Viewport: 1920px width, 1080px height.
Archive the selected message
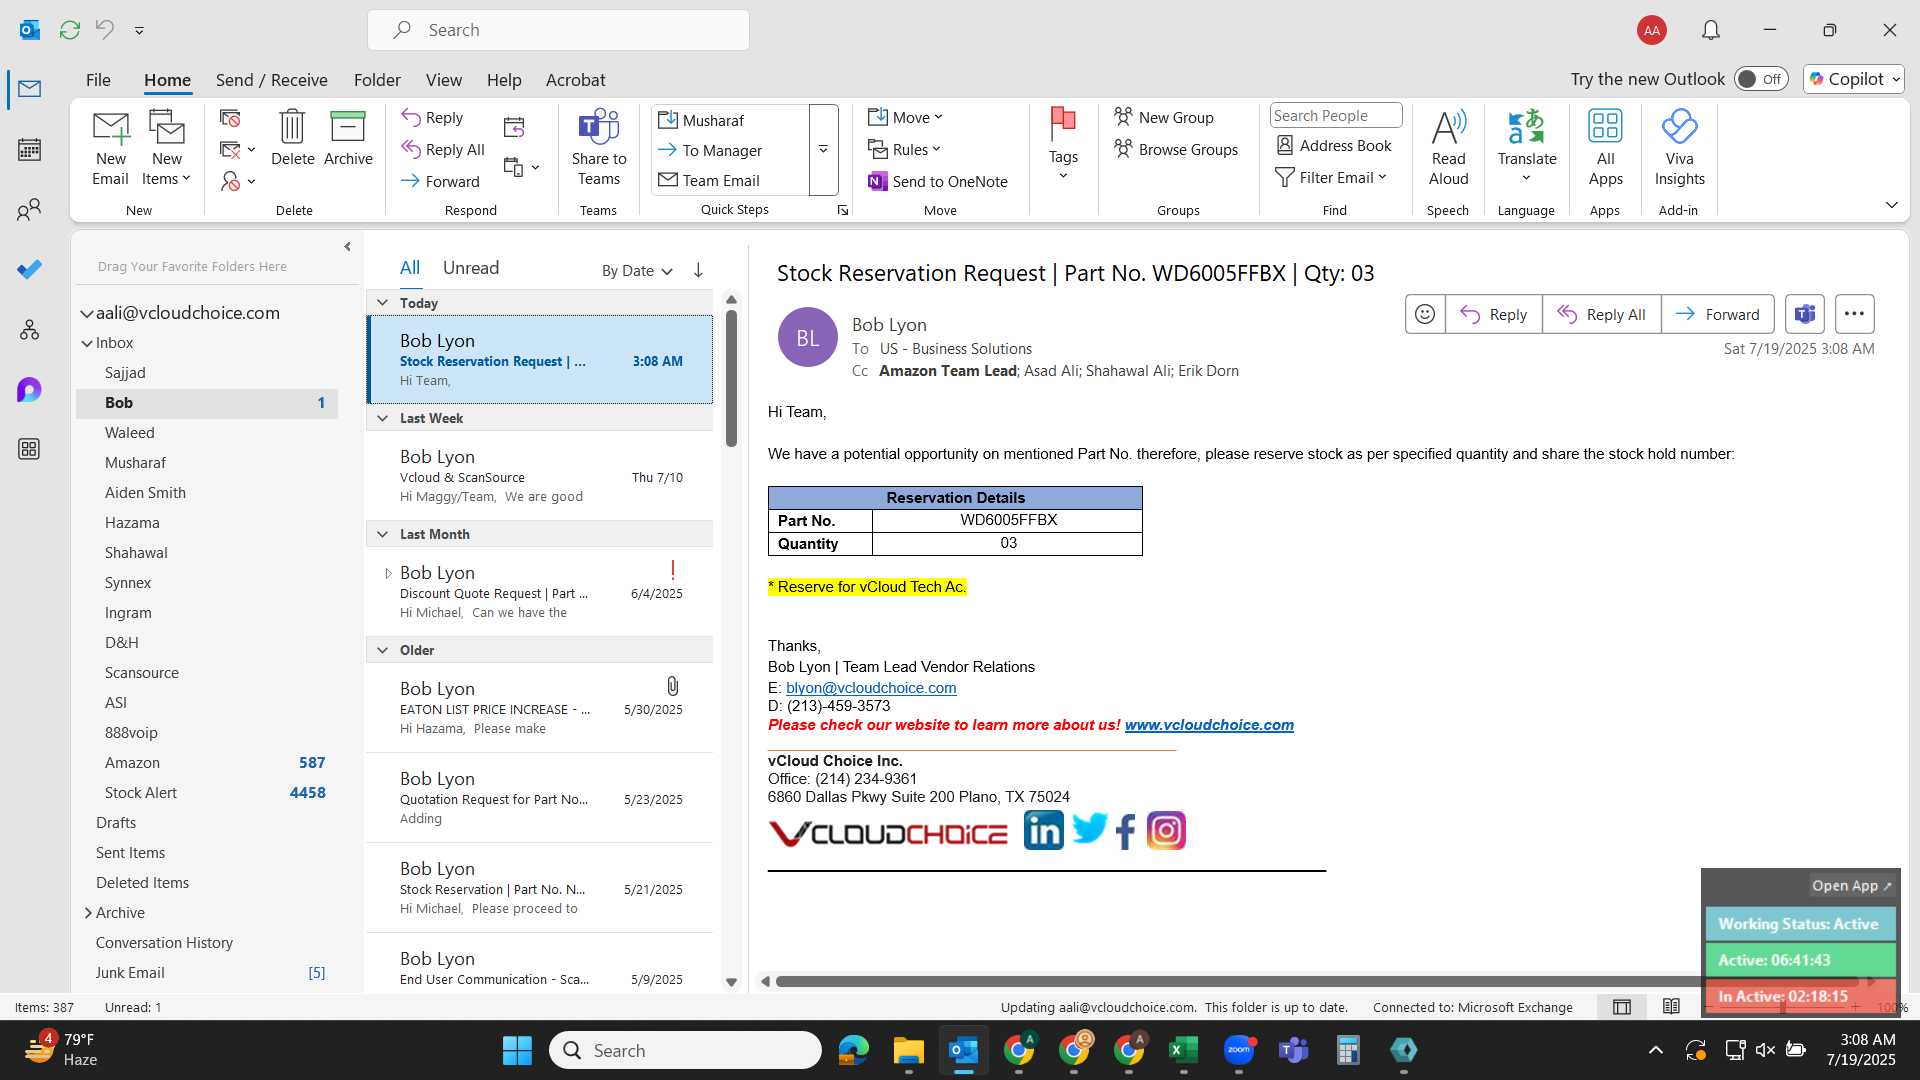tap(348, 139)
